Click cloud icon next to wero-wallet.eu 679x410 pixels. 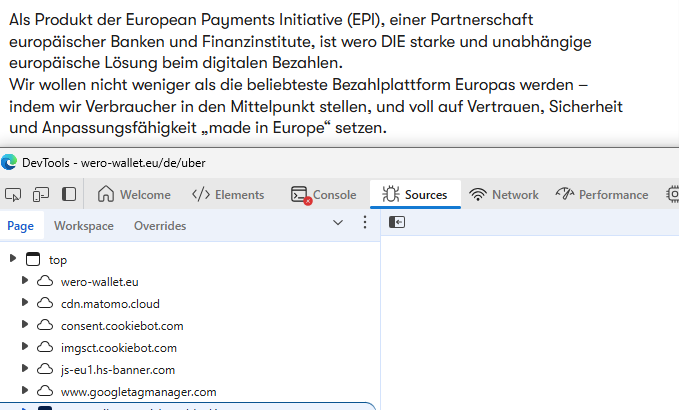[x=45, y=281]
